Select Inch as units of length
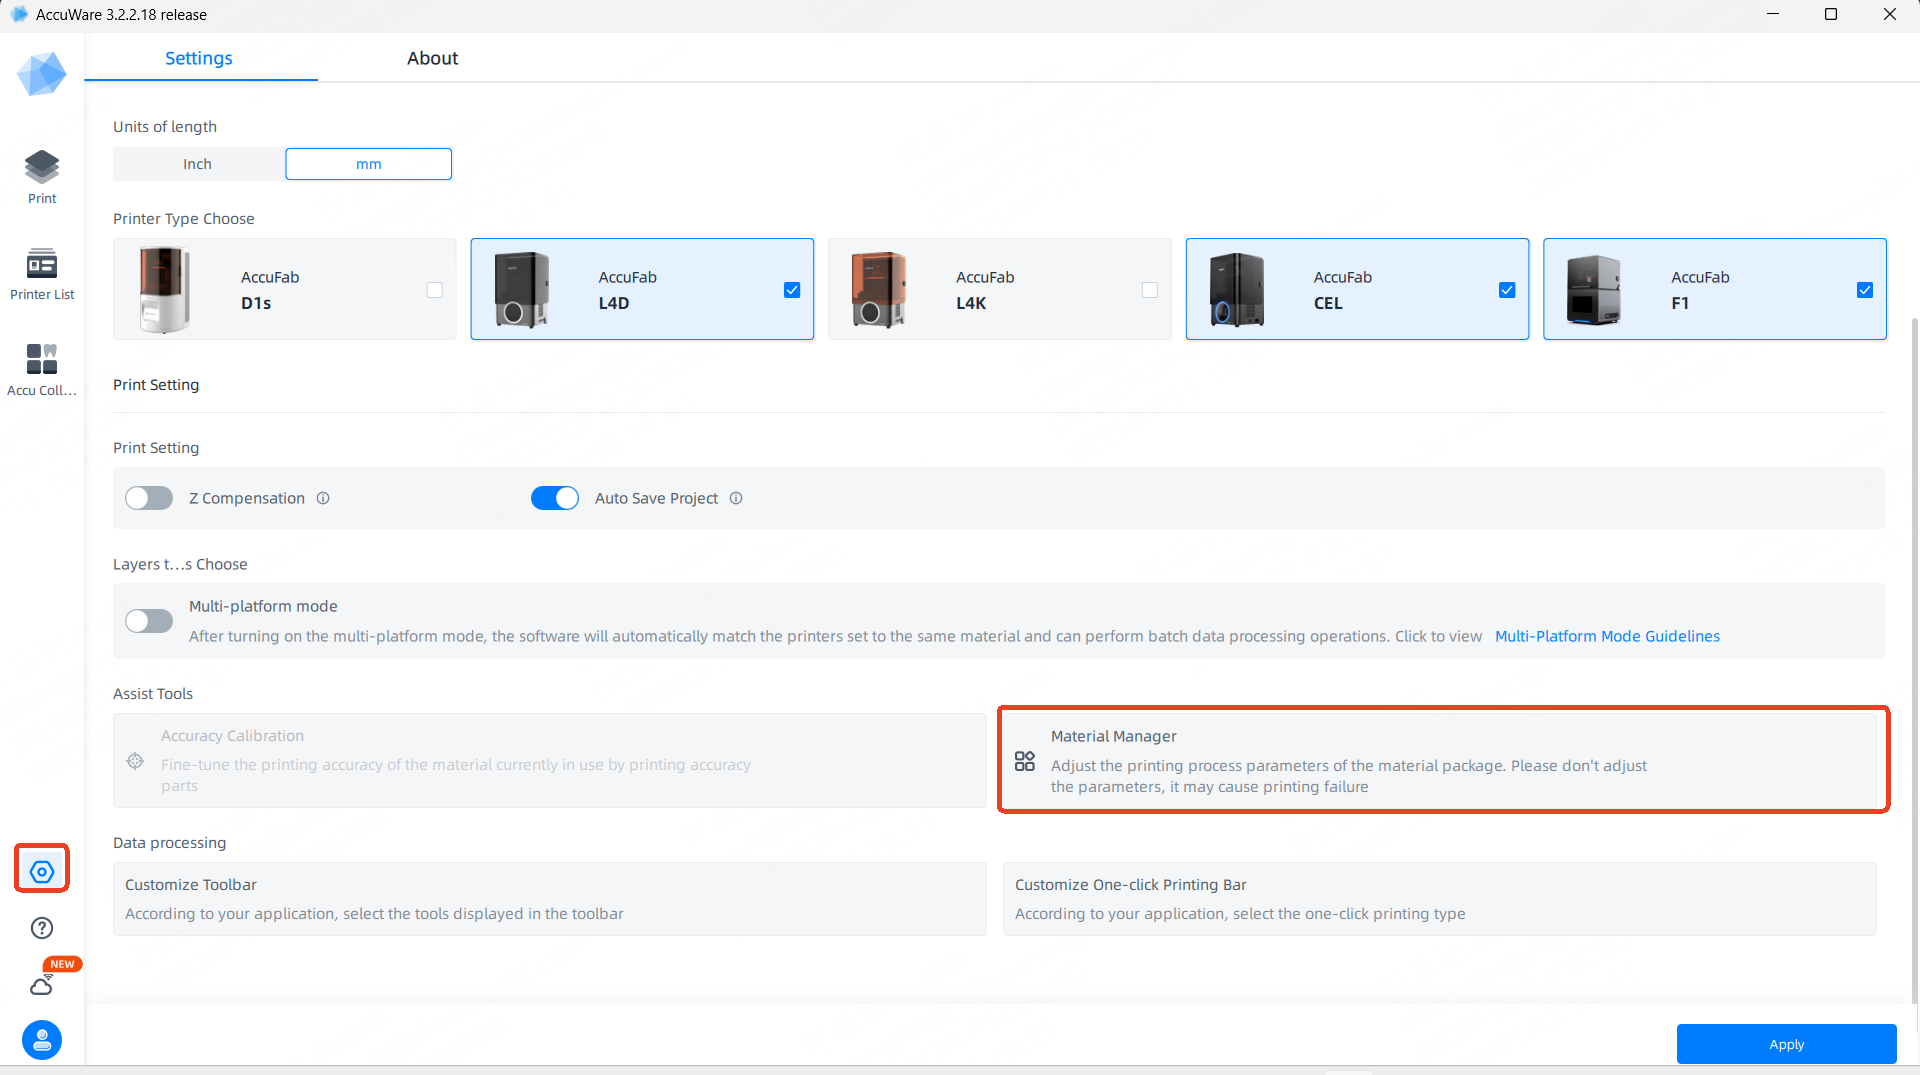 198,164
